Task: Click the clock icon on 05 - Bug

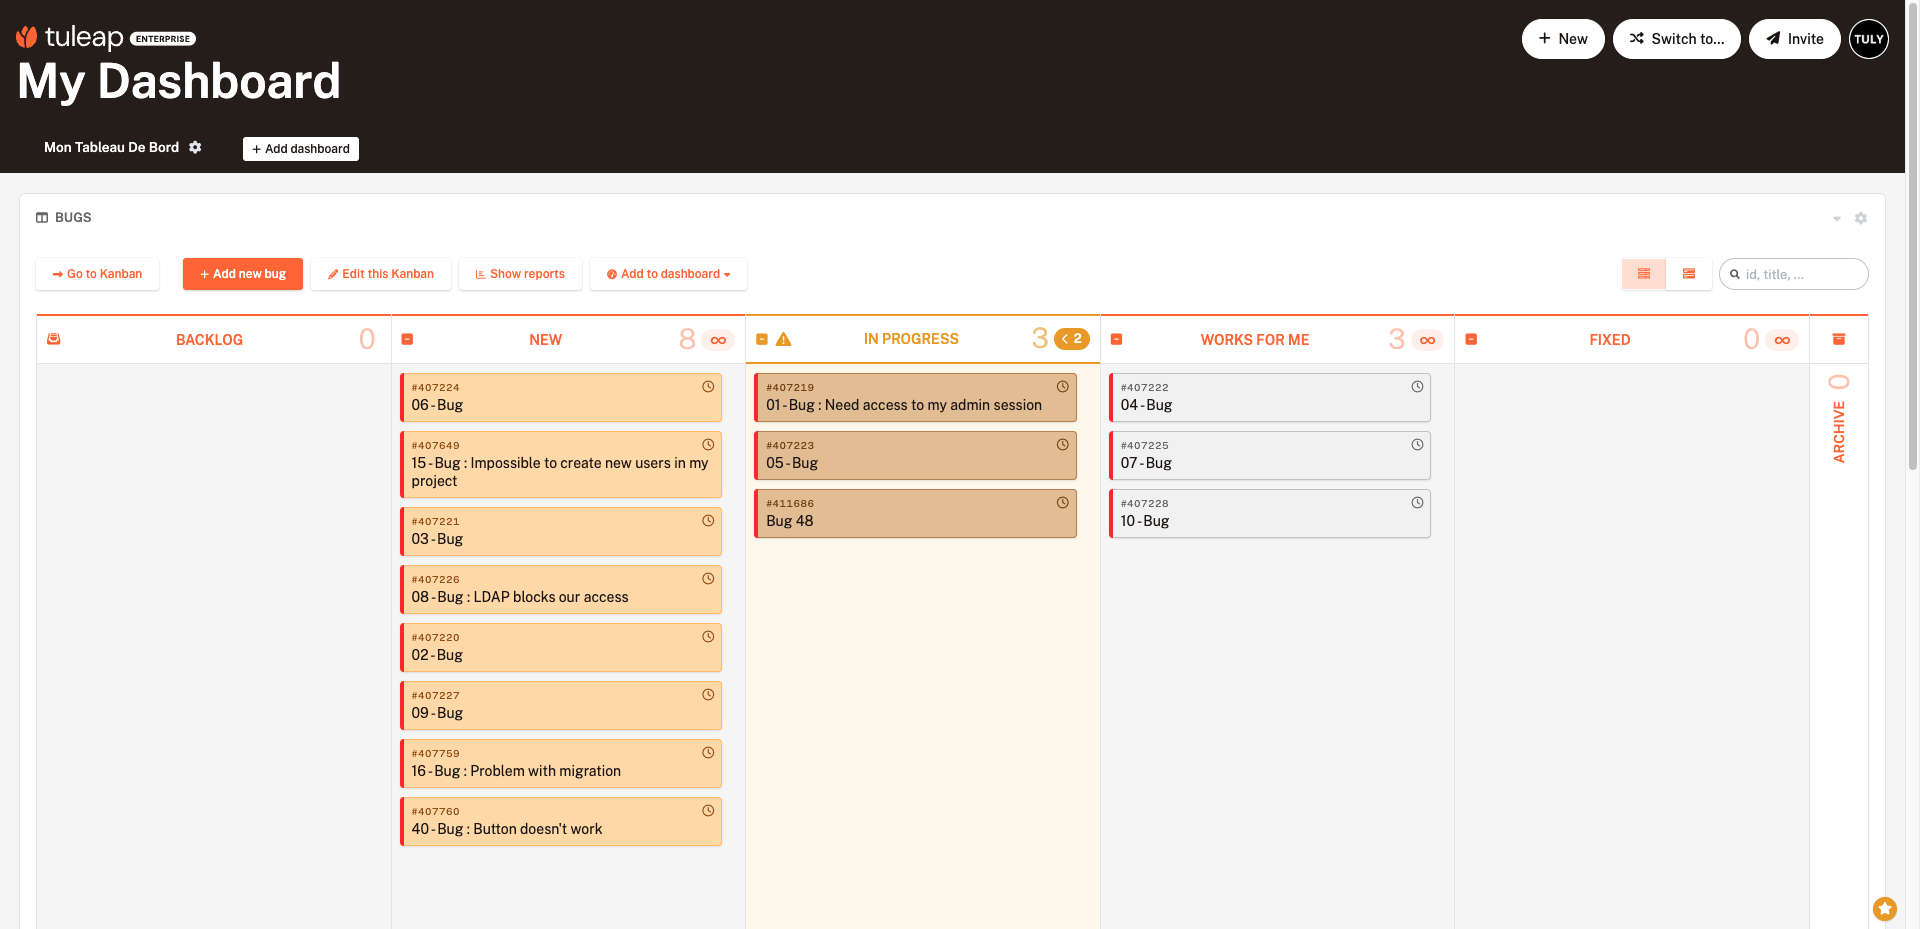Action: [1063, 445]
